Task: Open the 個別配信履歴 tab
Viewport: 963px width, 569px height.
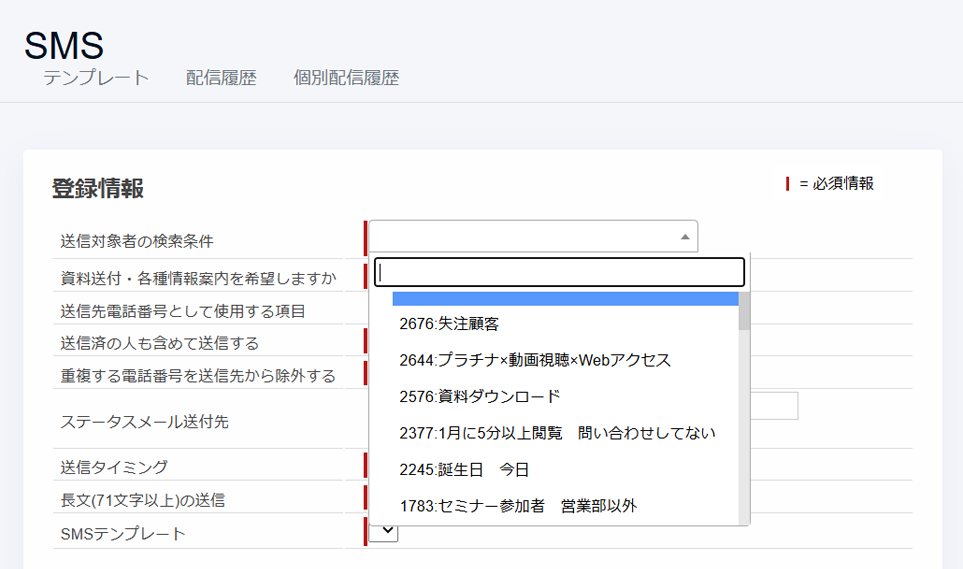Action: (346, 77)
